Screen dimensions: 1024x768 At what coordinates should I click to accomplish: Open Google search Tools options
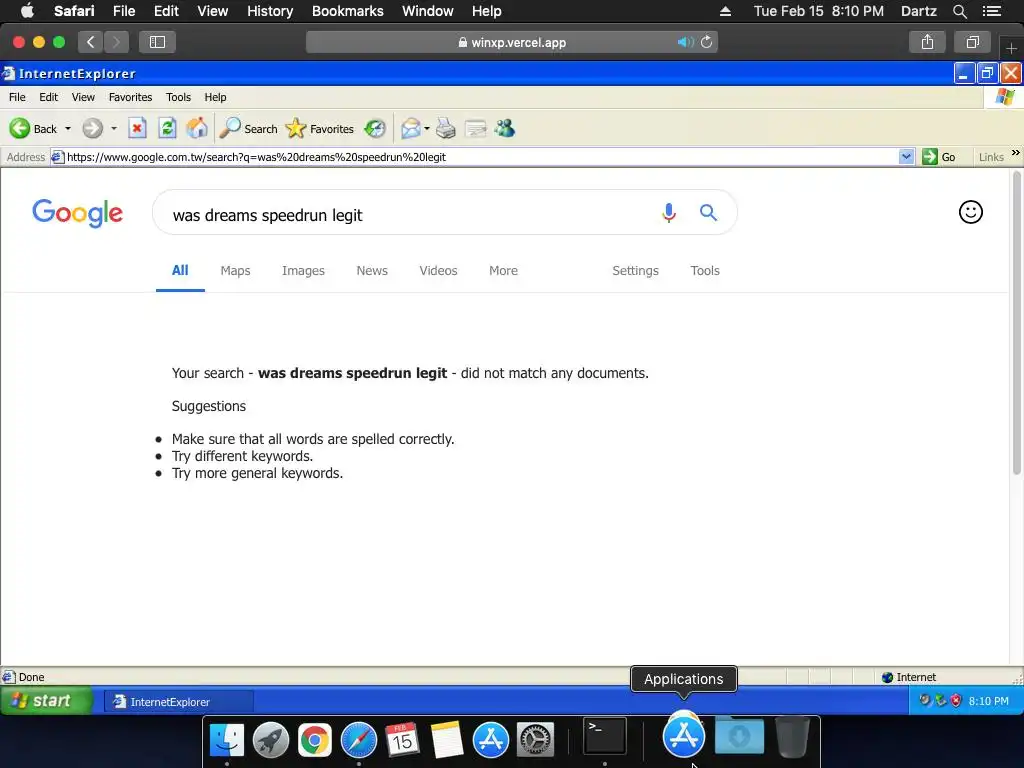coord(705,270)
